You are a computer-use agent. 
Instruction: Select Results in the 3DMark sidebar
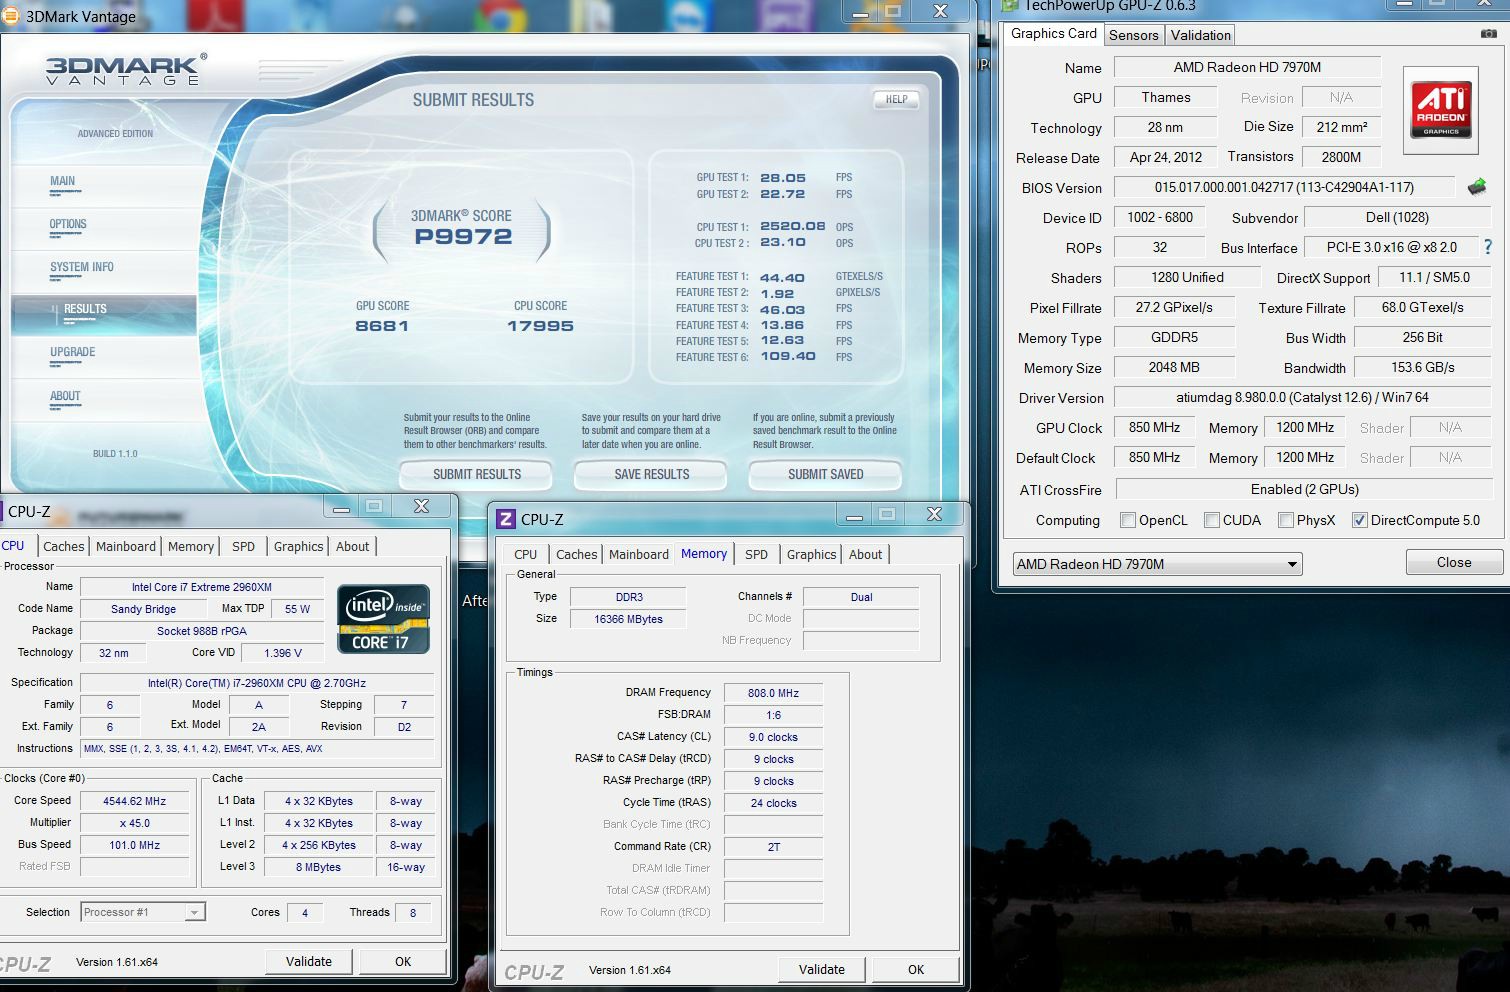click(x=104, y=313)
